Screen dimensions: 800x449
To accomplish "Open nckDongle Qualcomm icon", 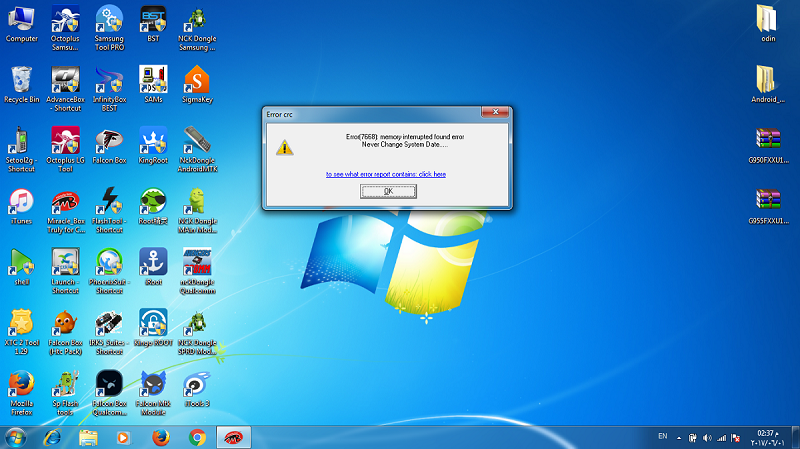I will (197, 271).
